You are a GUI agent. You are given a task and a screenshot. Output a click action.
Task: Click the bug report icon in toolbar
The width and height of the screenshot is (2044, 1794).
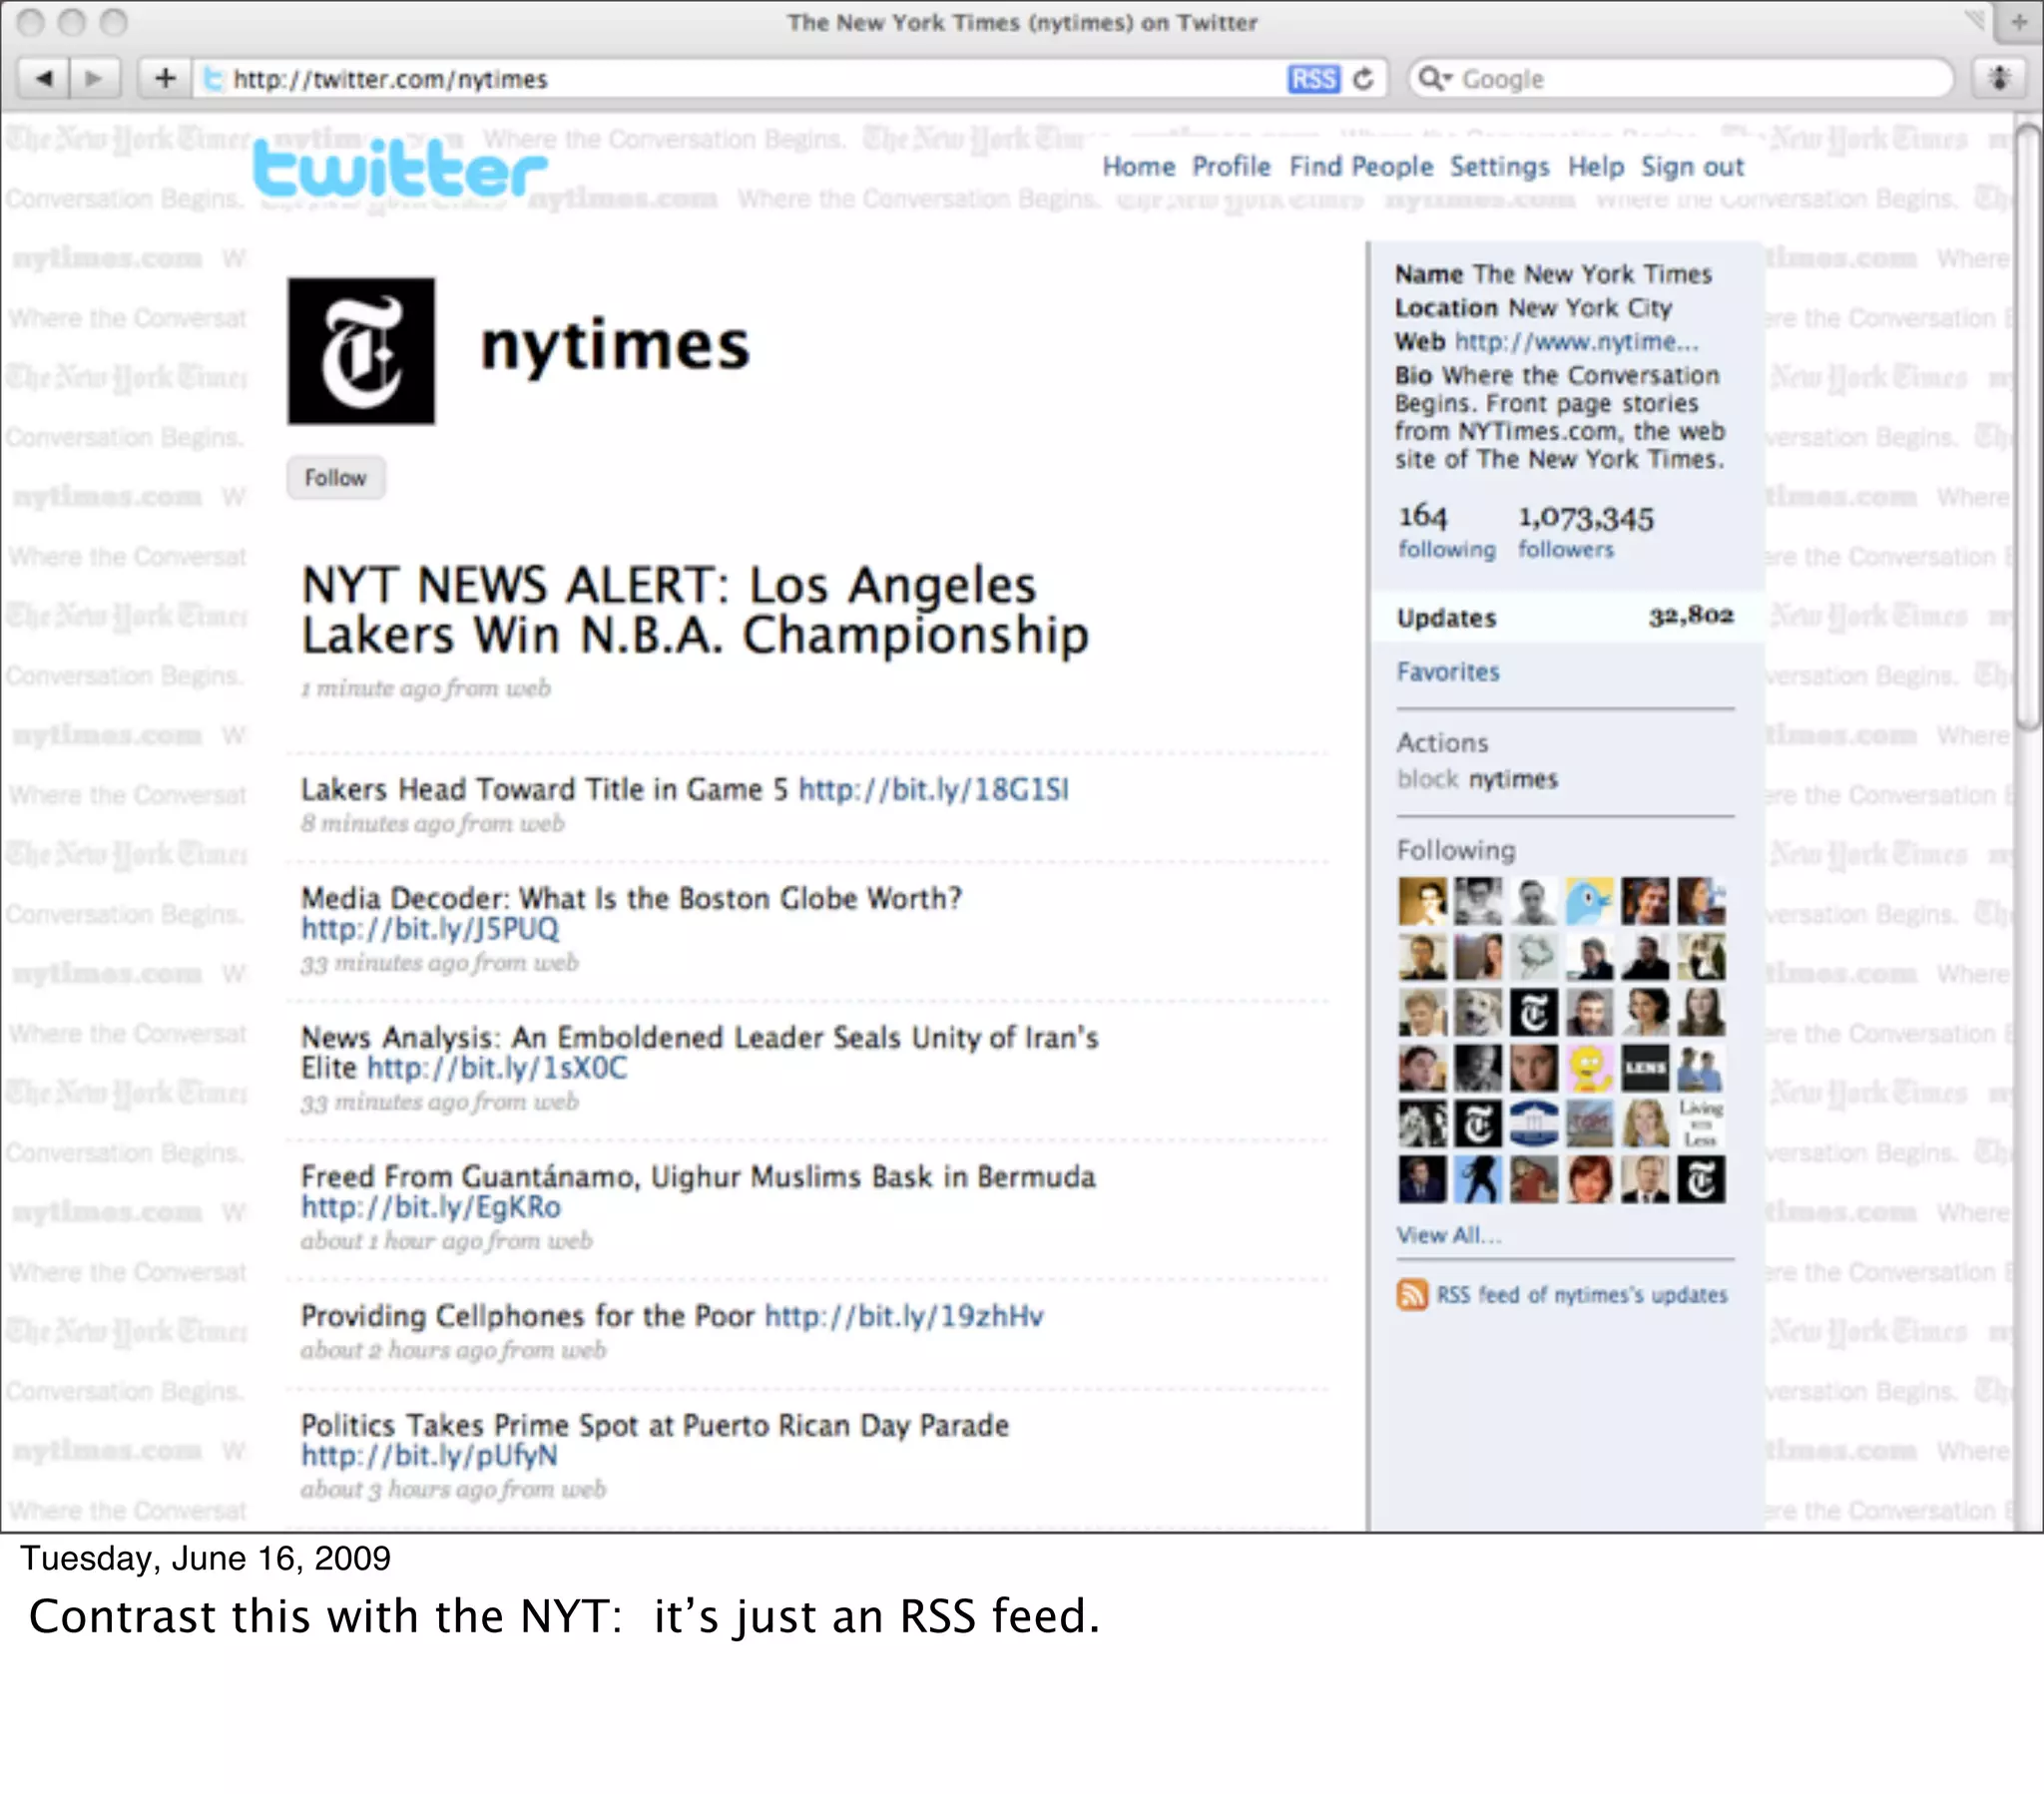coord(1998,78)
